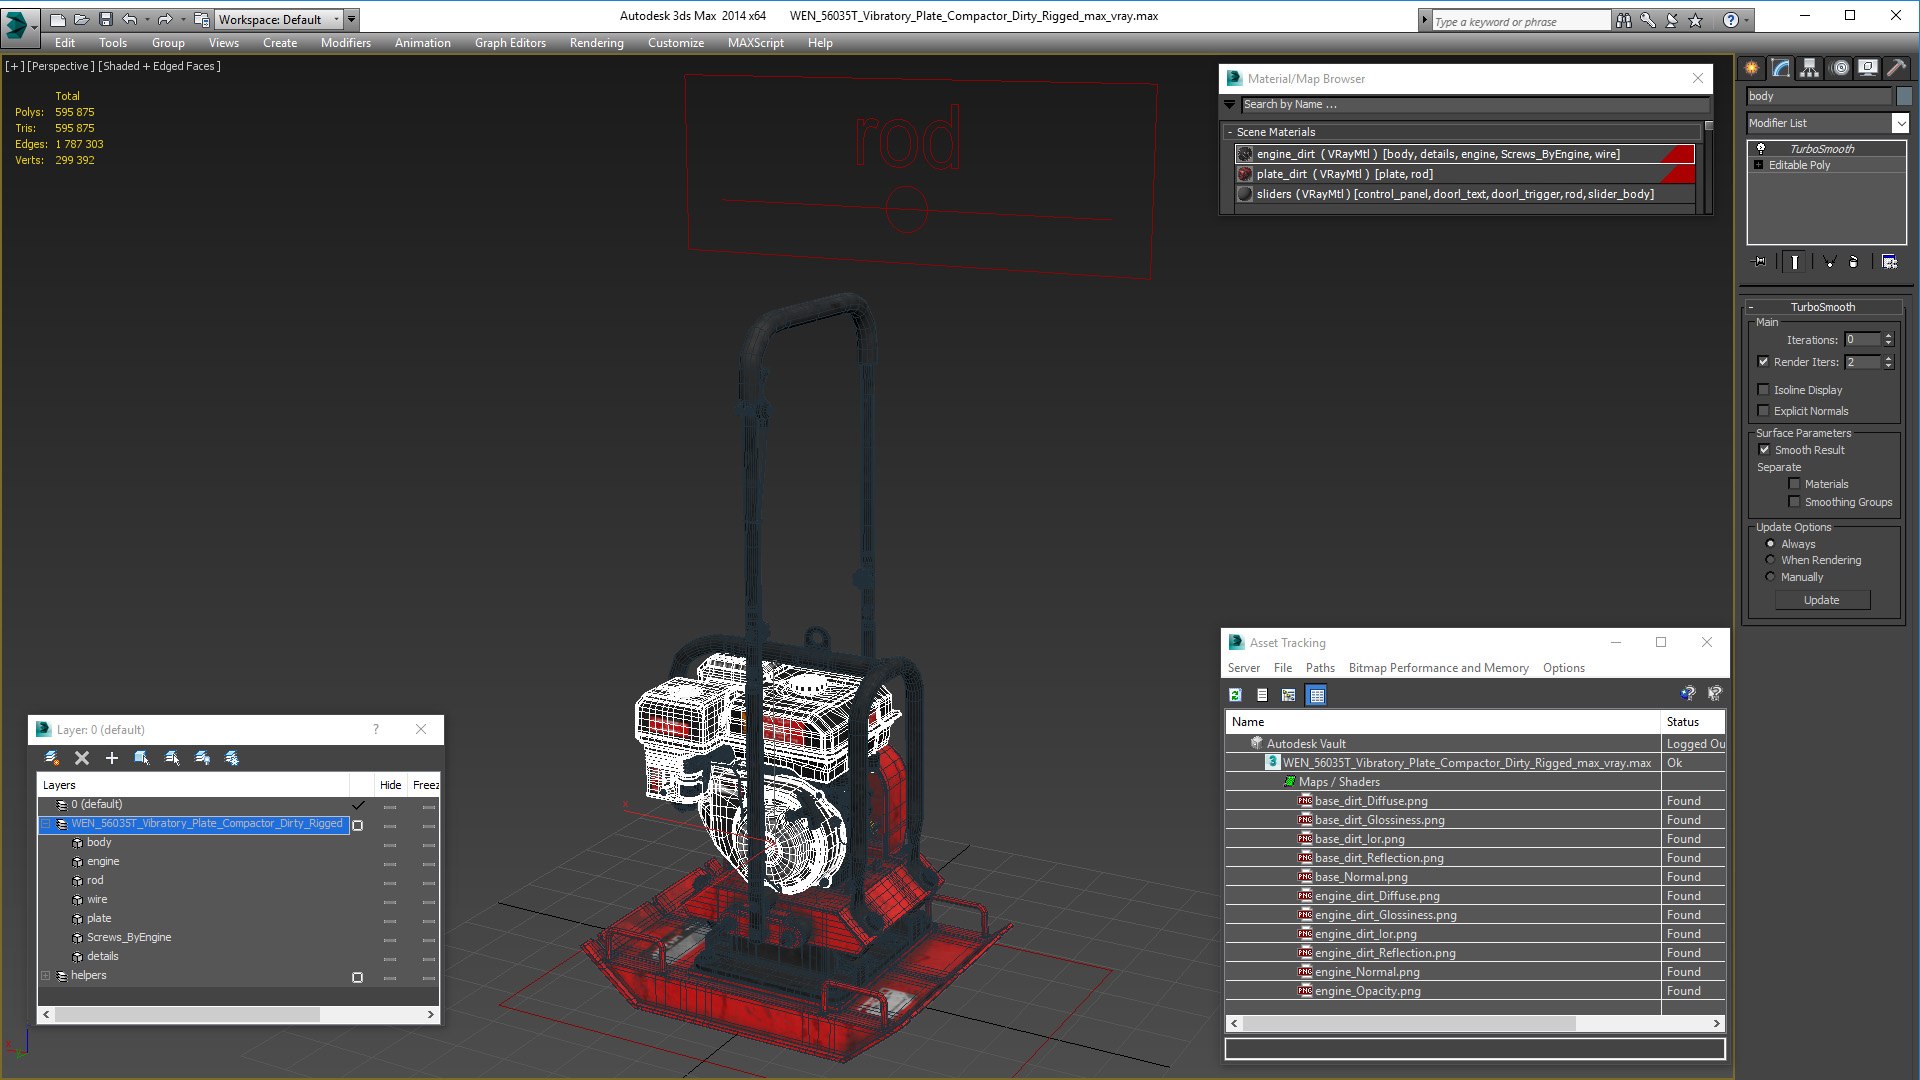Screen dimensions: 1920x1080
Task: Toggle Show End Result icon
Action: point(1795,262)
